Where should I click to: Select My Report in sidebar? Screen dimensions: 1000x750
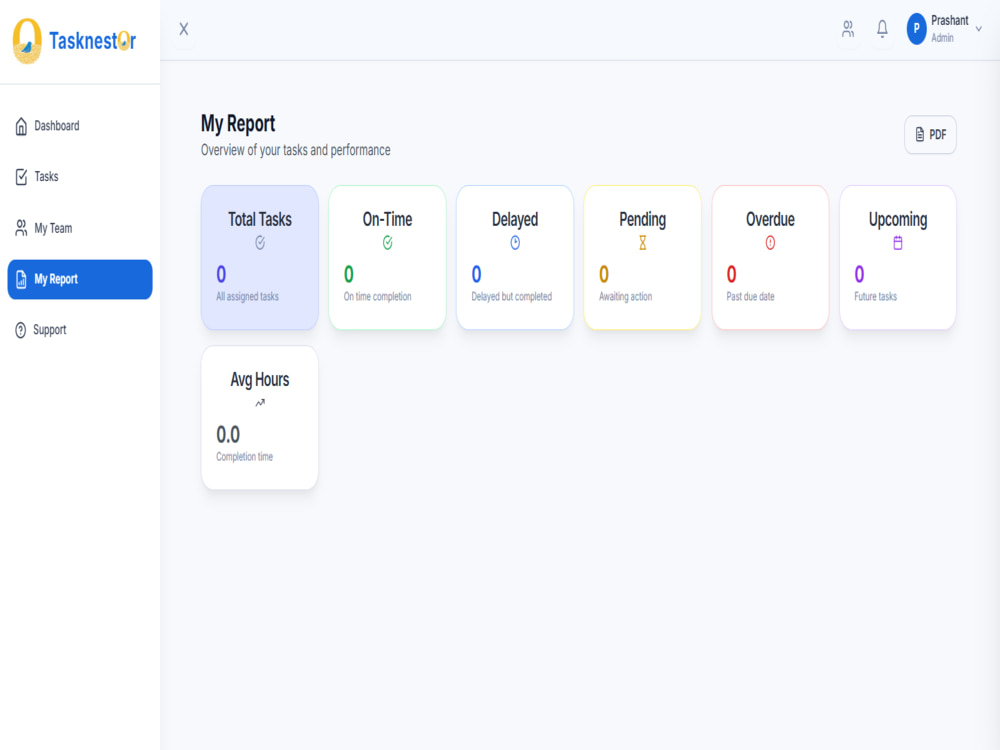pos(80,279)
